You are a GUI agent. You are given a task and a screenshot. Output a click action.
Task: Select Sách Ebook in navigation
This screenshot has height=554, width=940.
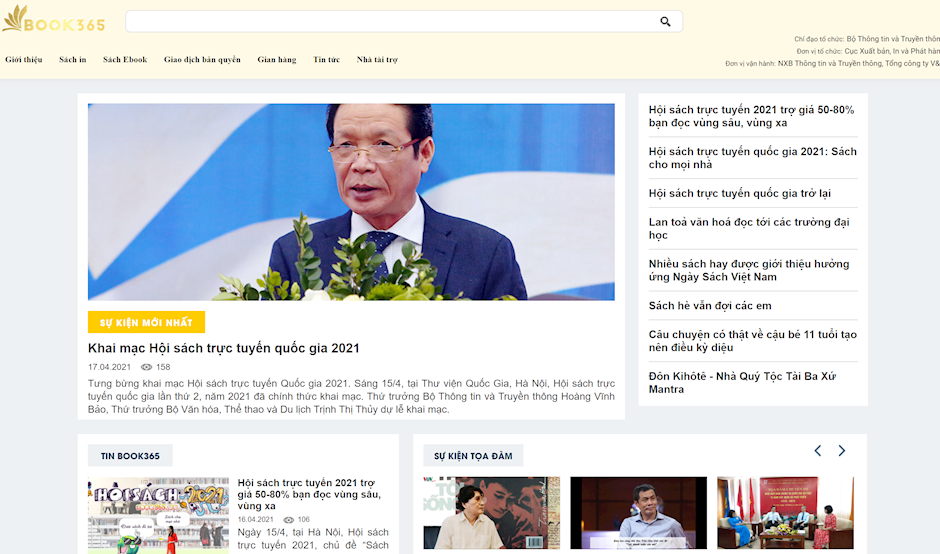click(x=125, y=60)
